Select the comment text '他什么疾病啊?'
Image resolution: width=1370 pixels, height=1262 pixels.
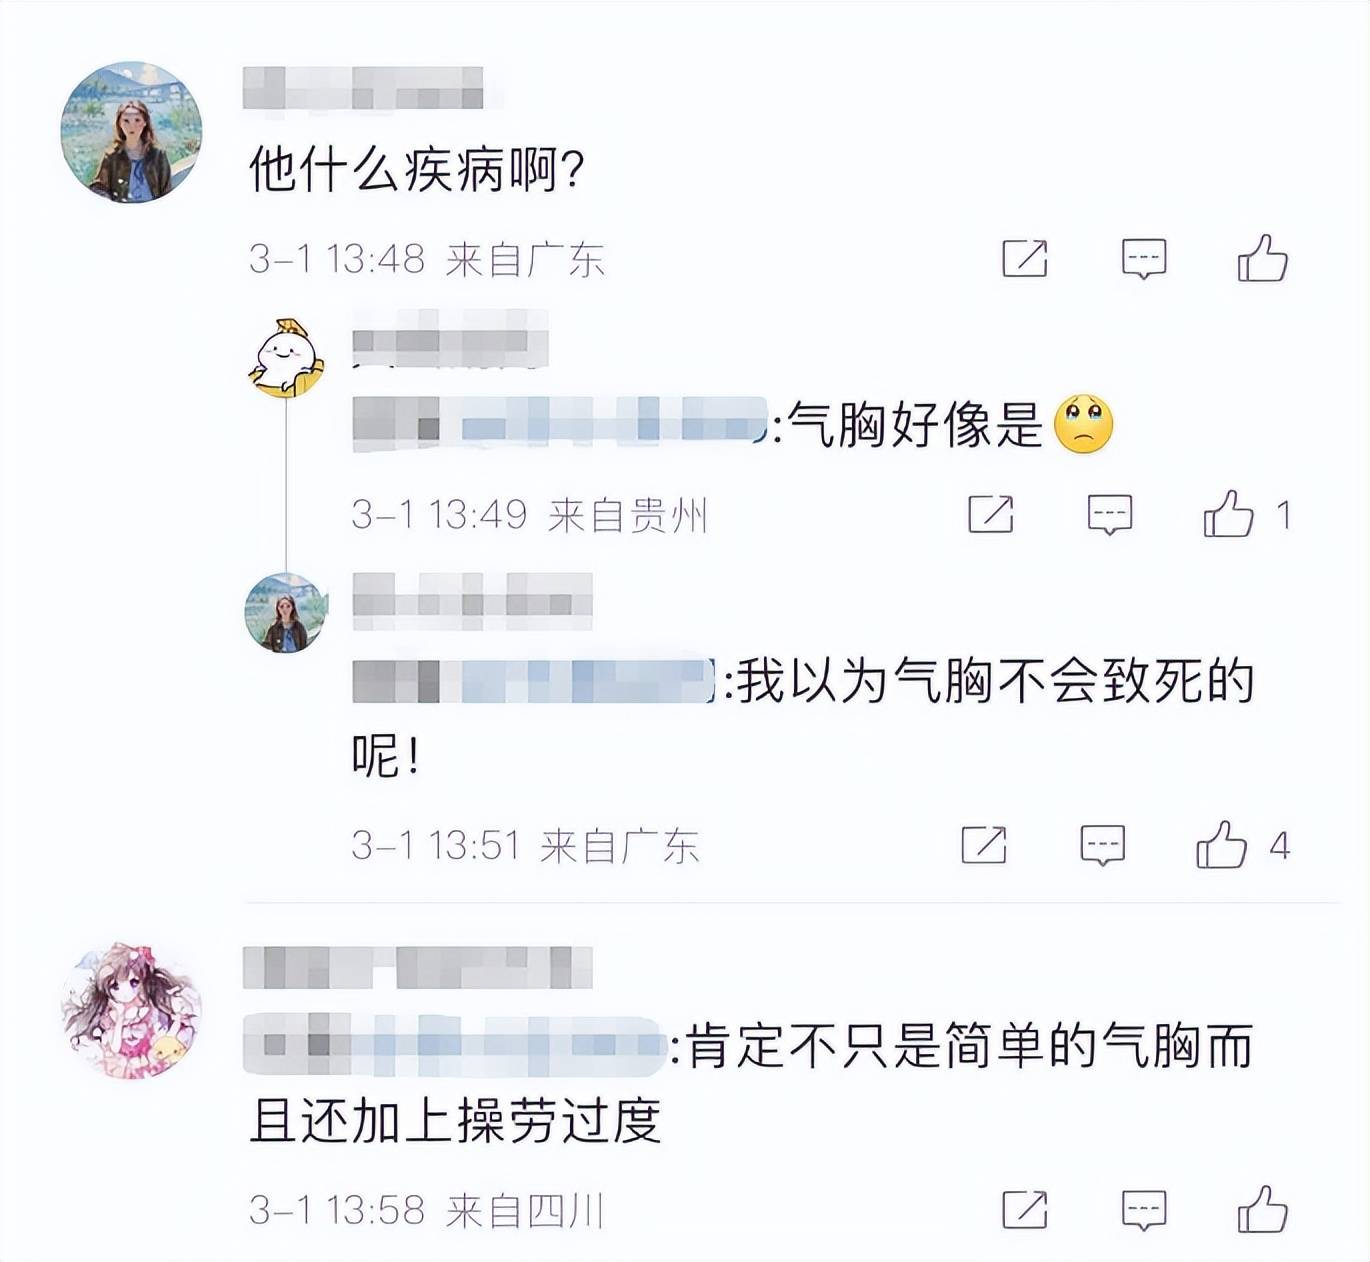coord(416,168)
